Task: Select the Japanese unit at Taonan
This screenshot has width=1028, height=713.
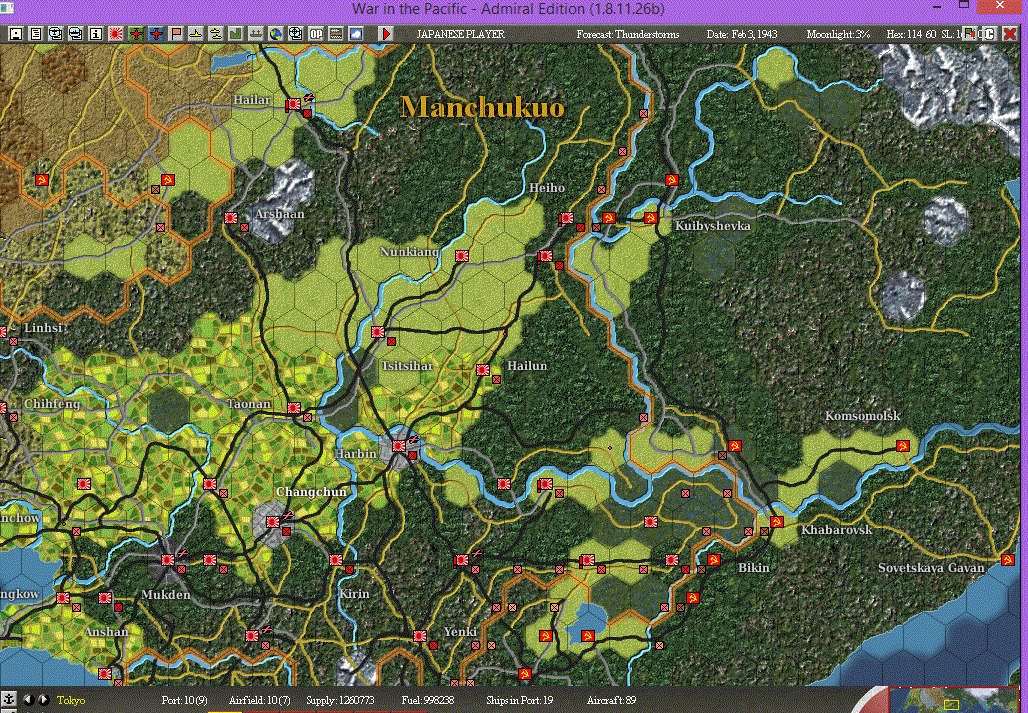Action: pyautogui.click(x=294, y=408)
